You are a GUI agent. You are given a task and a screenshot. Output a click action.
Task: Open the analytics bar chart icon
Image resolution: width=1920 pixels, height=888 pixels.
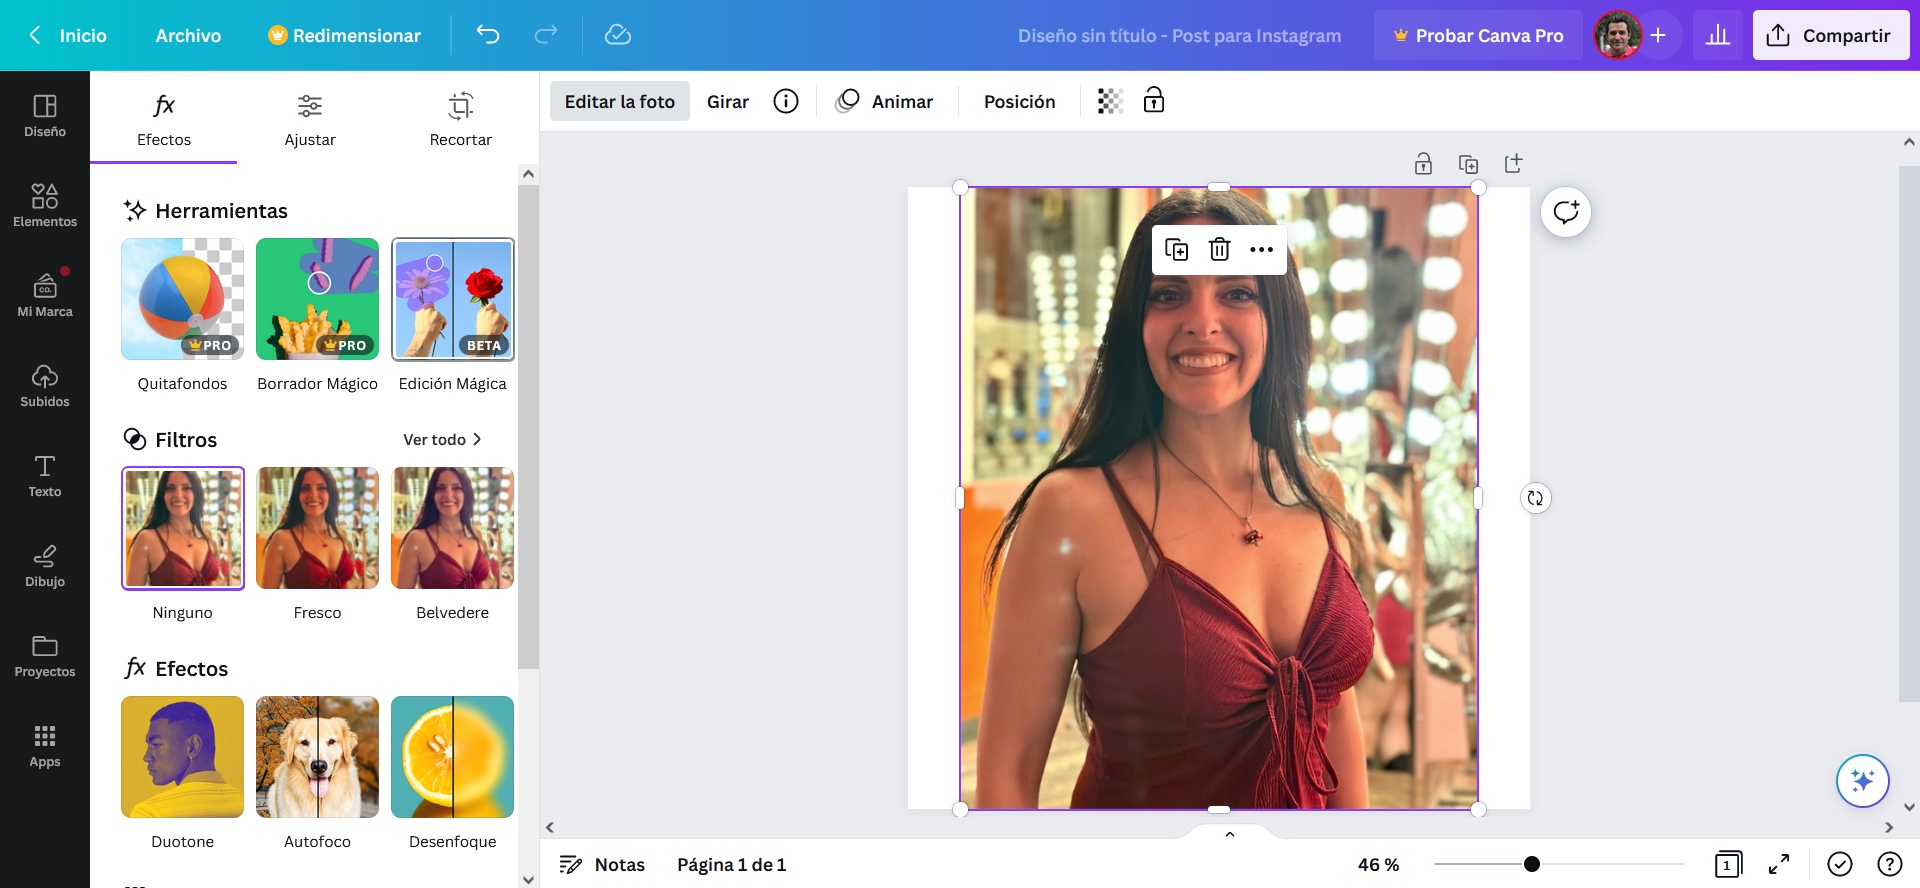pos(1718,35)
